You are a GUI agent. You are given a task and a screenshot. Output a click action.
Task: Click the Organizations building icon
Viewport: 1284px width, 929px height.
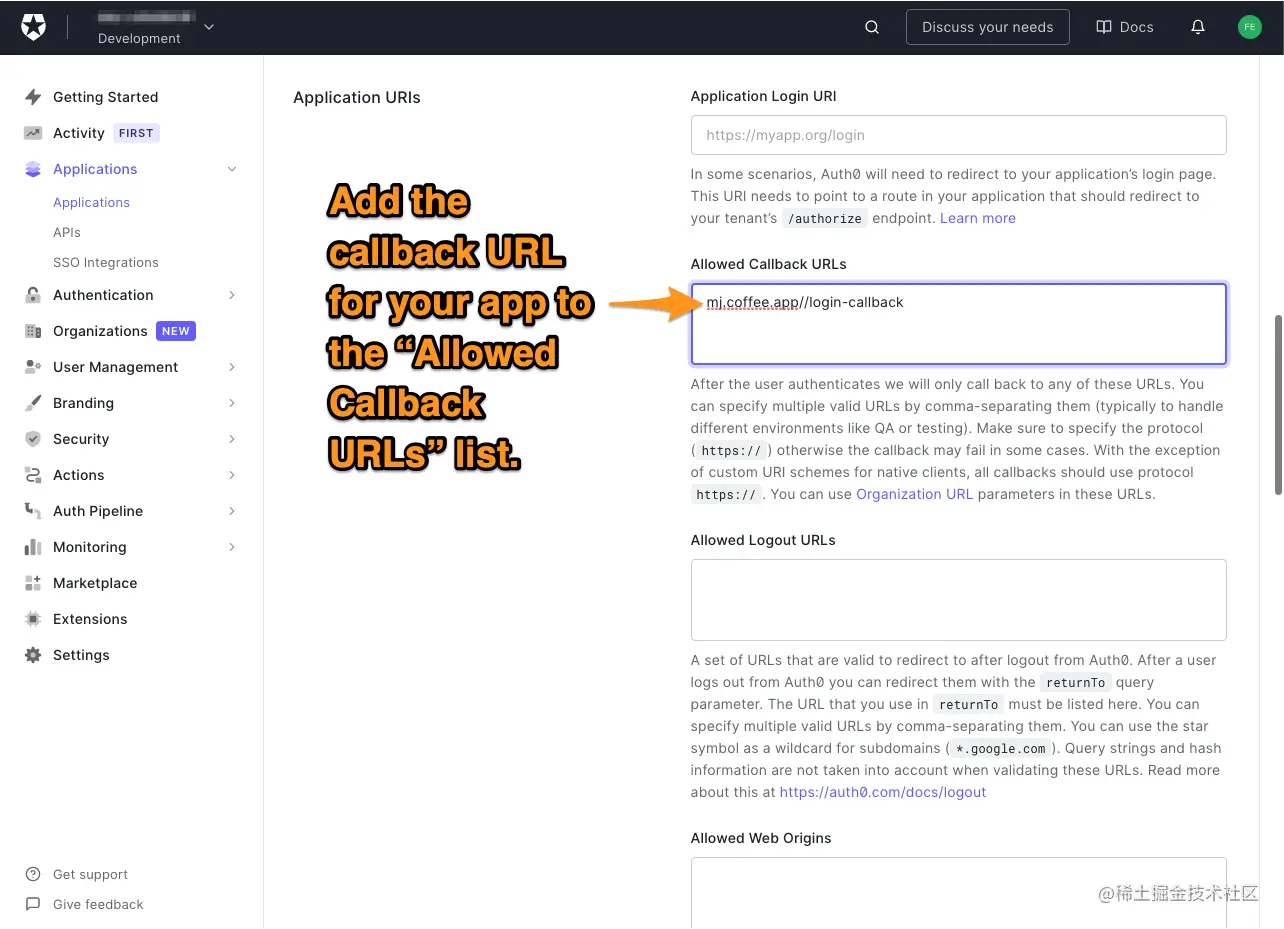(x=33, y=331)
